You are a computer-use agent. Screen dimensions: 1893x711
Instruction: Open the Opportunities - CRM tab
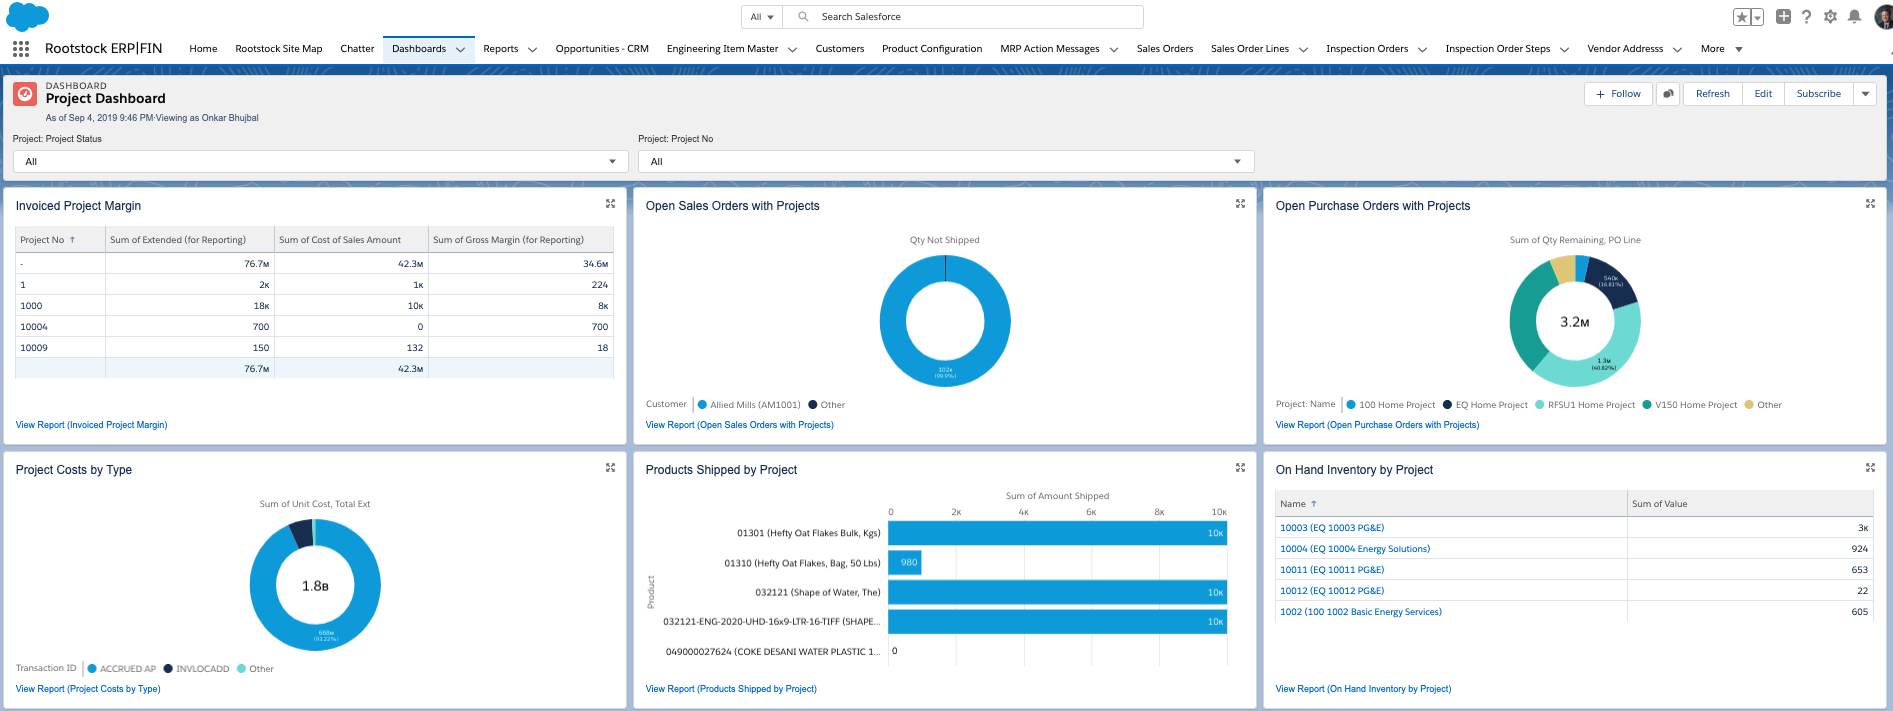tap(602, 49)
